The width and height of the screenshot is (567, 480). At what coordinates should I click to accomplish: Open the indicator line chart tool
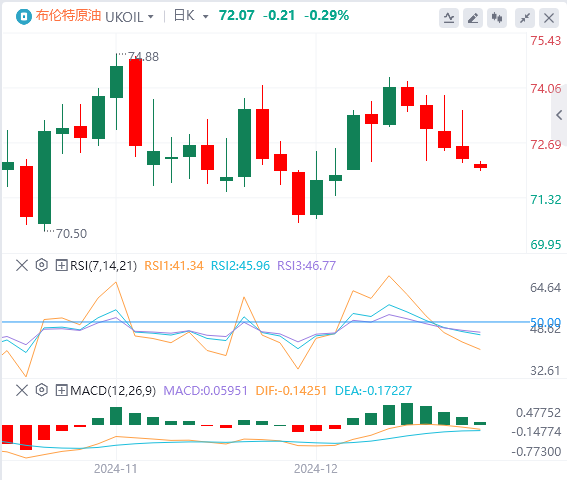(449, 18)
